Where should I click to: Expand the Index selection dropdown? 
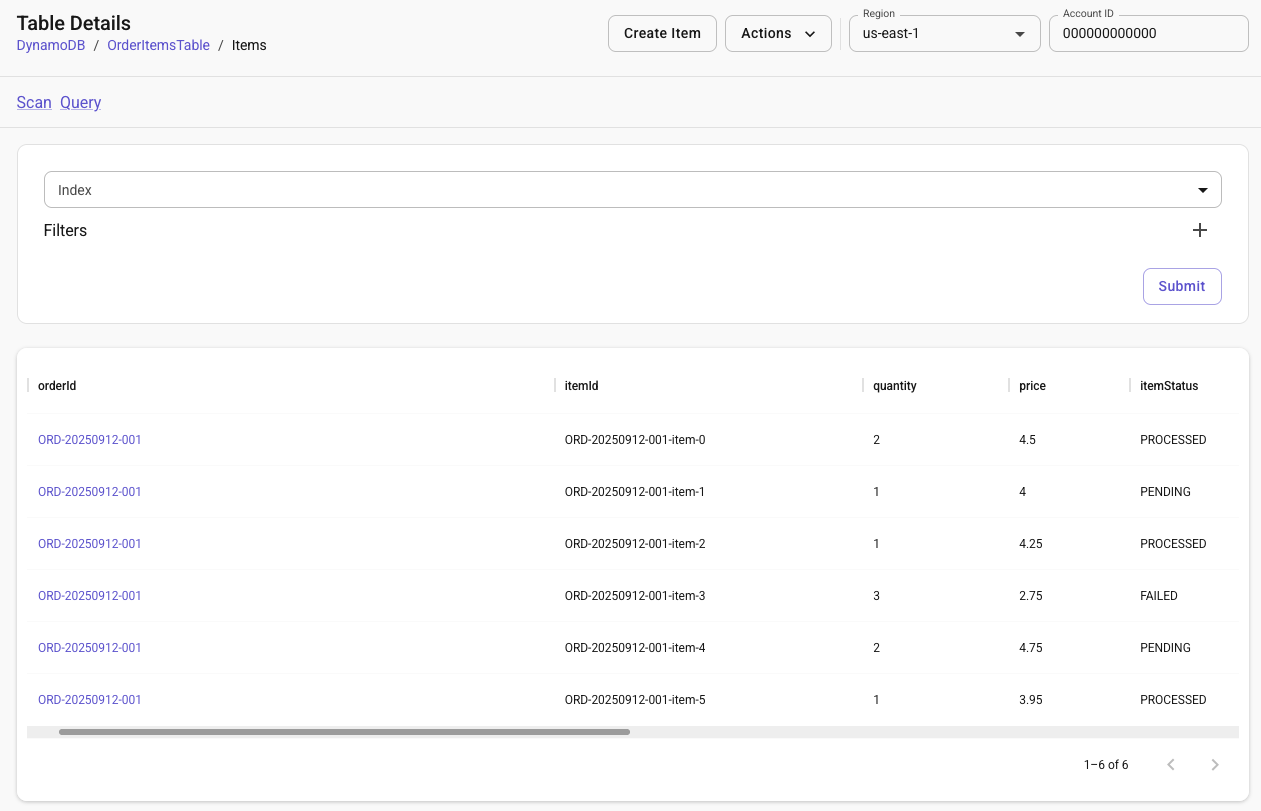click(632, 189)
